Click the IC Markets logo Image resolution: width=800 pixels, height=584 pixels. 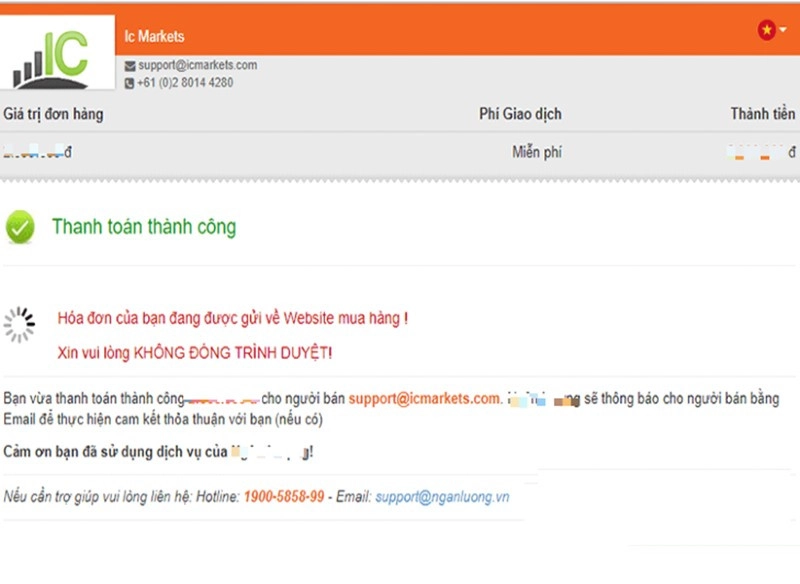[57, 53]
